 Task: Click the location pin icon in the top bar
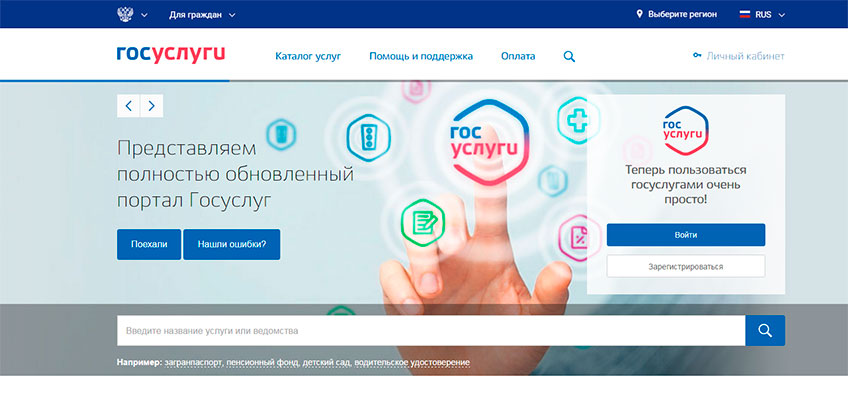point(640,14)
